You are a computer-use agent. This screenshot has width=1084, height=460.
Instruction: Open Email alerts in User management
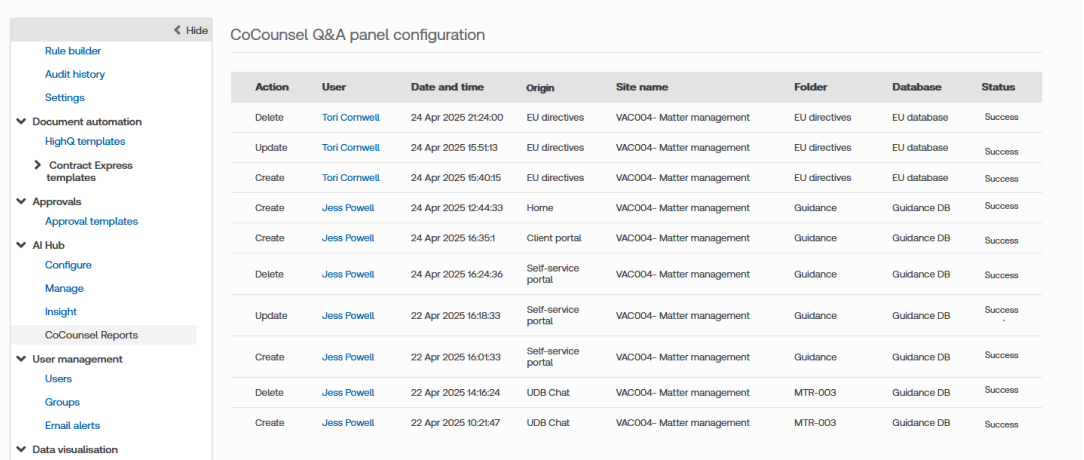[x=72, y=425]
